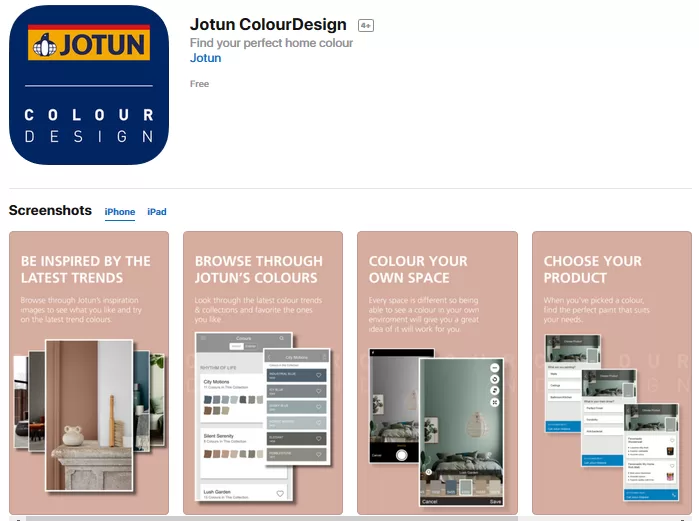699x521 pixels.
Task: Click the search magnifier in Colours screen
Action: click(x=283, y=340)
